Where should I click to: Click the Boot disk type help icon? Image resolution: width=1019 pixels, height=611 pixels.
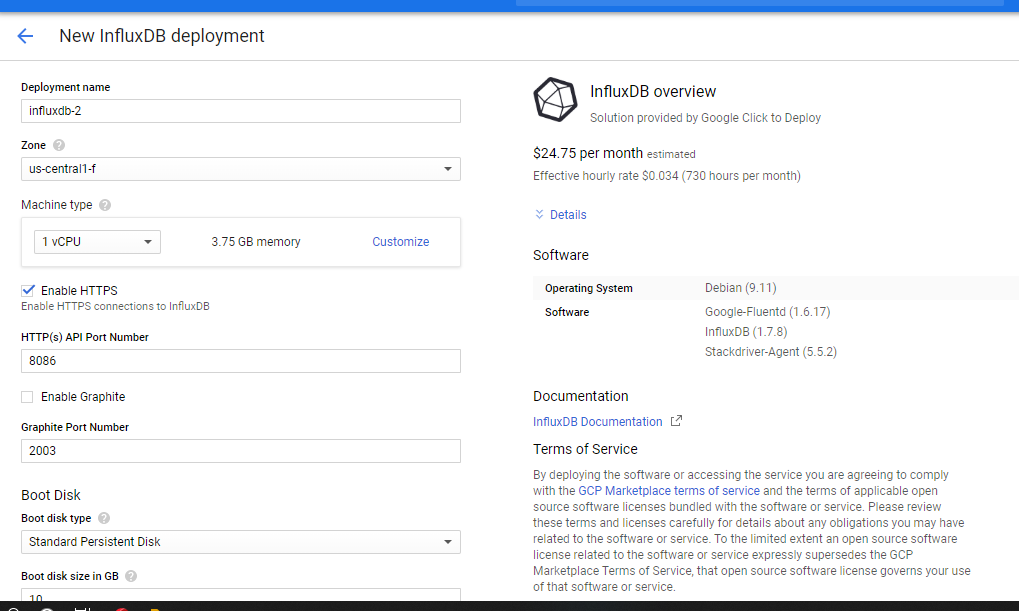(x=104, y=518)
